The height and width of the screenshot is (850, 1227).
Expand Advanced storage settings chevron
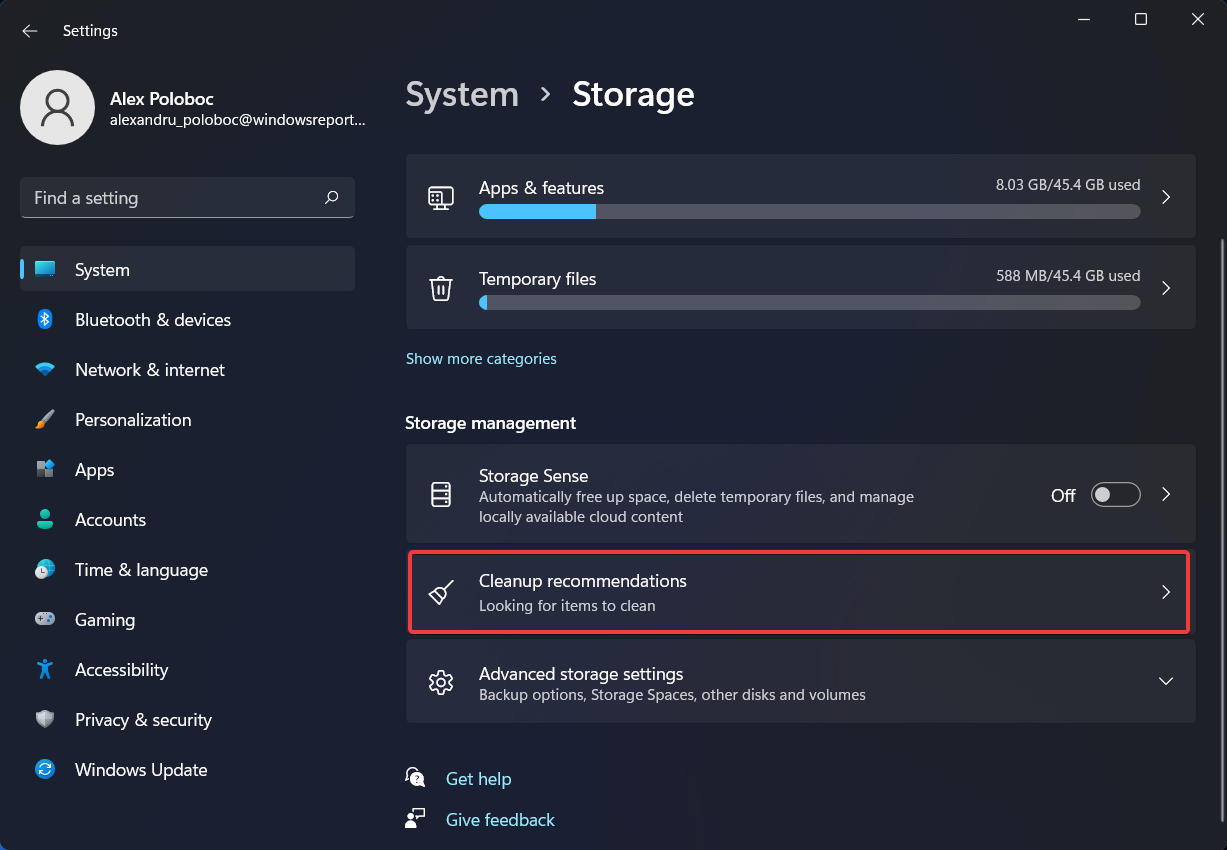click(x=1165, y=681)
